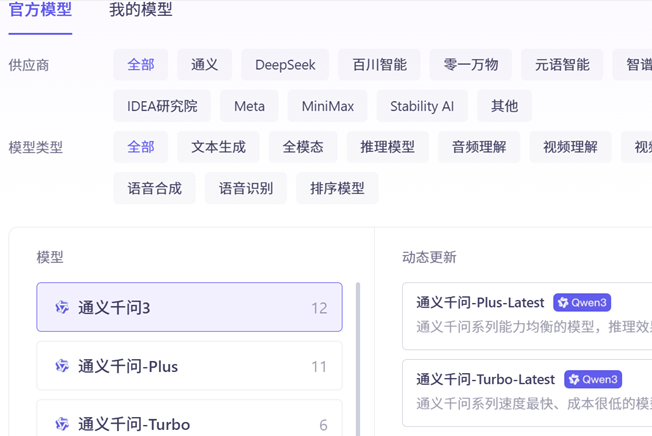Filter model type by 语音识别
This screenshot has width=652, height=436.
(x=246, y=188)
